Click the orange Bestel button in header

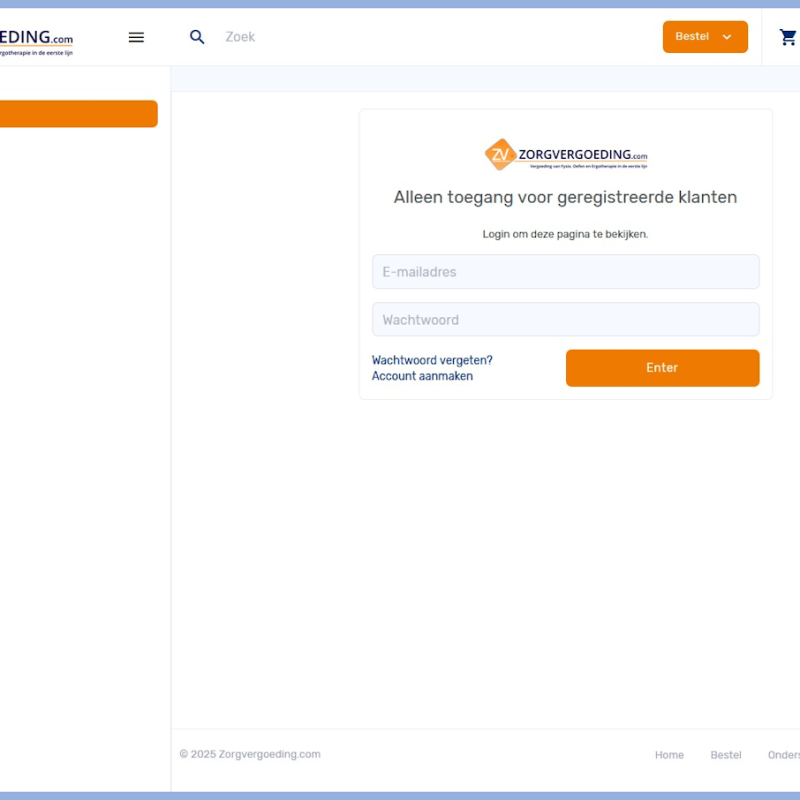697,36
